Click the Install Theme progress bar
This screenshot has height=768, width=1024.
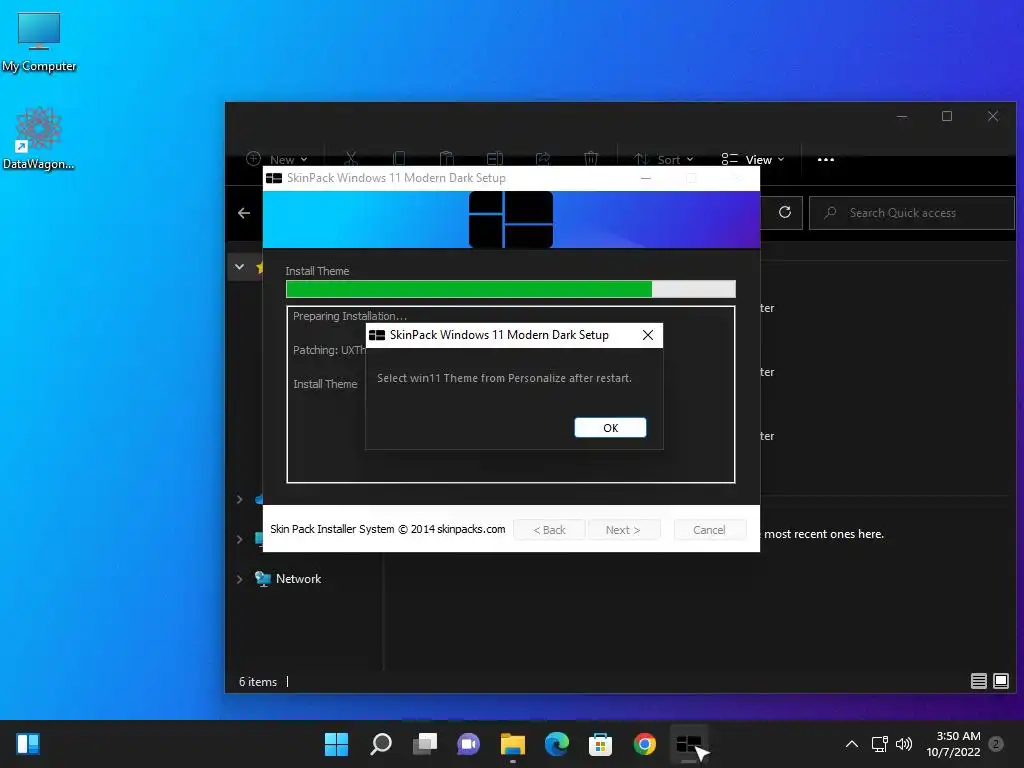coord(511,289)
